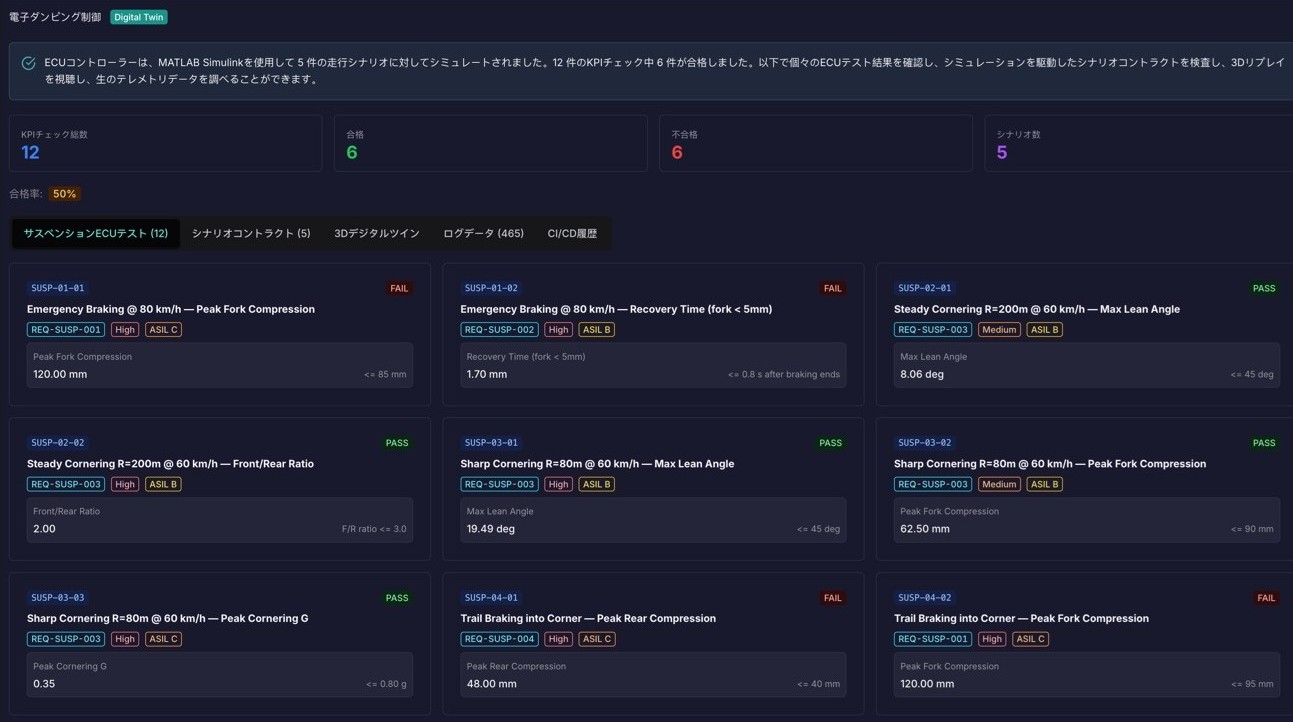1293x722 pixels.
Task: Open REQ-SUSP-001 tag in the SUSP-04-02 card
Action: [x=932, y=640]
